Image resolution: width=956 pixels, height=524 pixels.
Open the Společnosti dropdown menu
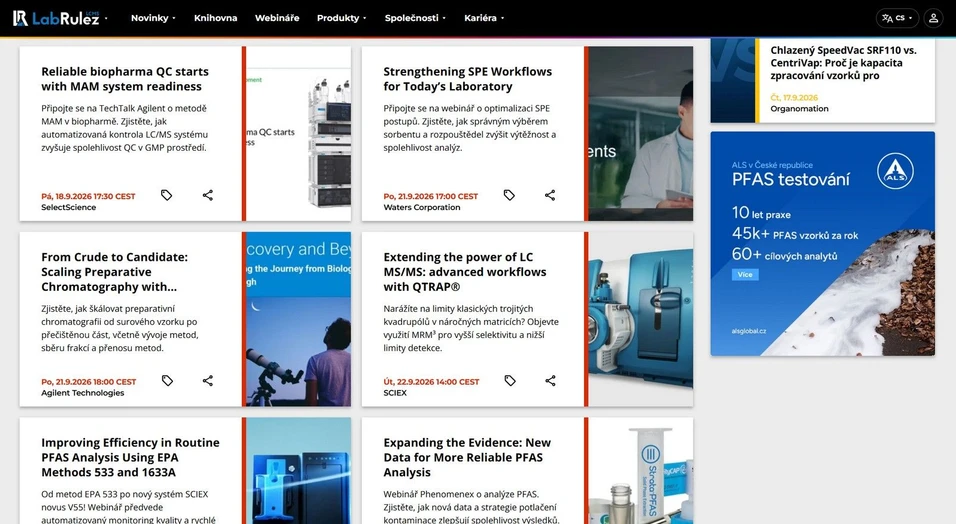click(415, 18)
